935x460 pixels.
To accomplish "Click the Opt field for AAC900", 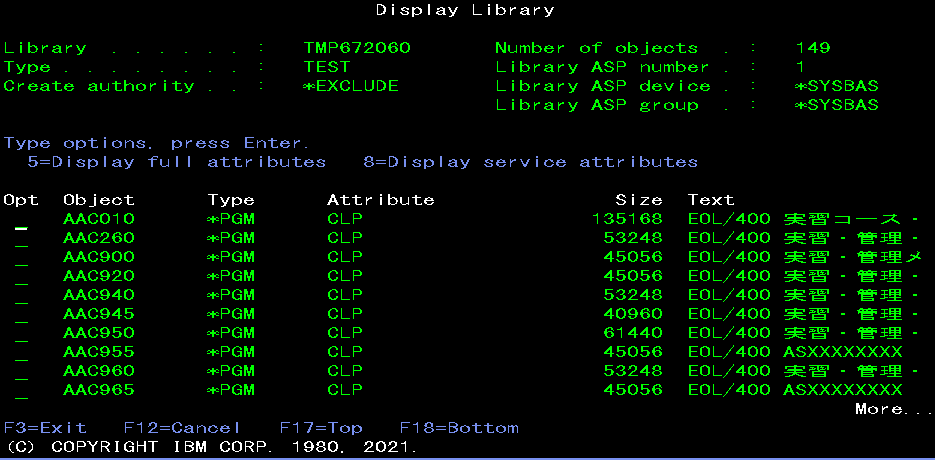I will [x=21, y=258].
